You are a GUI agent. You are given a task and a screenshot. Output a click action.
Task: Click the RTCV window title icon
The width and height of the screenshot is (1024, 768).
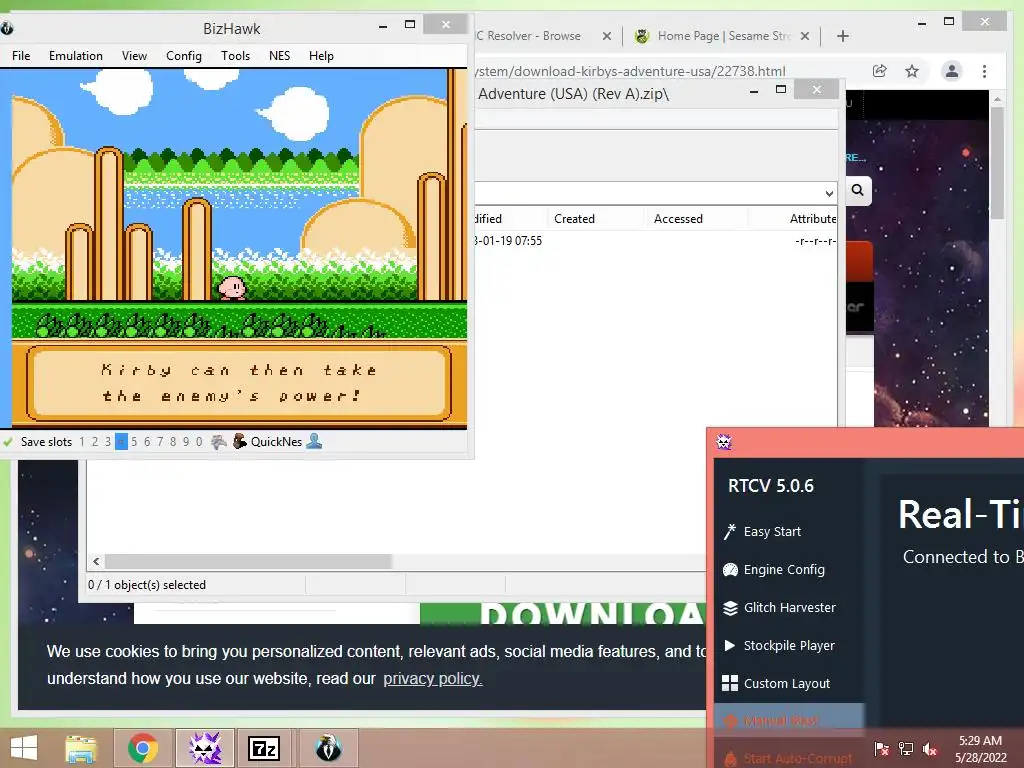[724, 442]
